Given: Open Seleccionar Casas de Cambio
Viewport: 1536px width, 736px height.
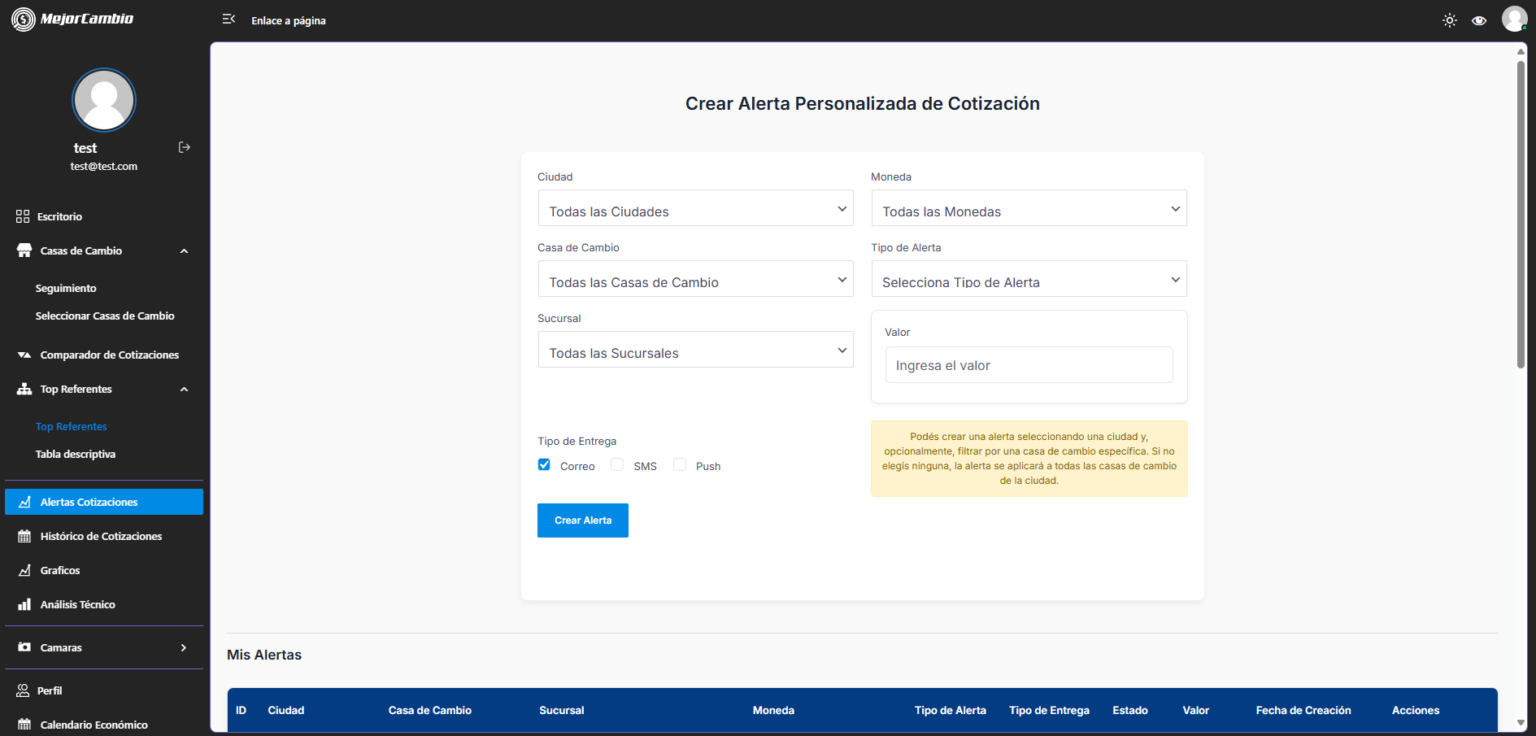Looking at the screenshot, I should pyautogui.click(x=105, y=316).
